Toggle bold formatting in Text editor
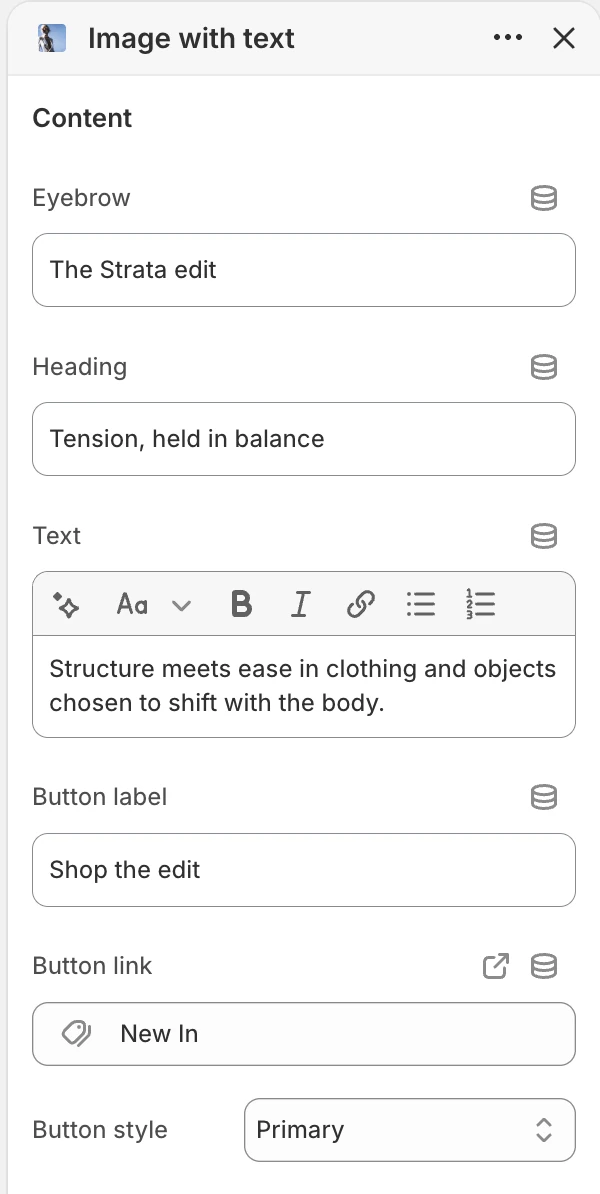This screenshot has width=600, height=1194. point(241,605)
